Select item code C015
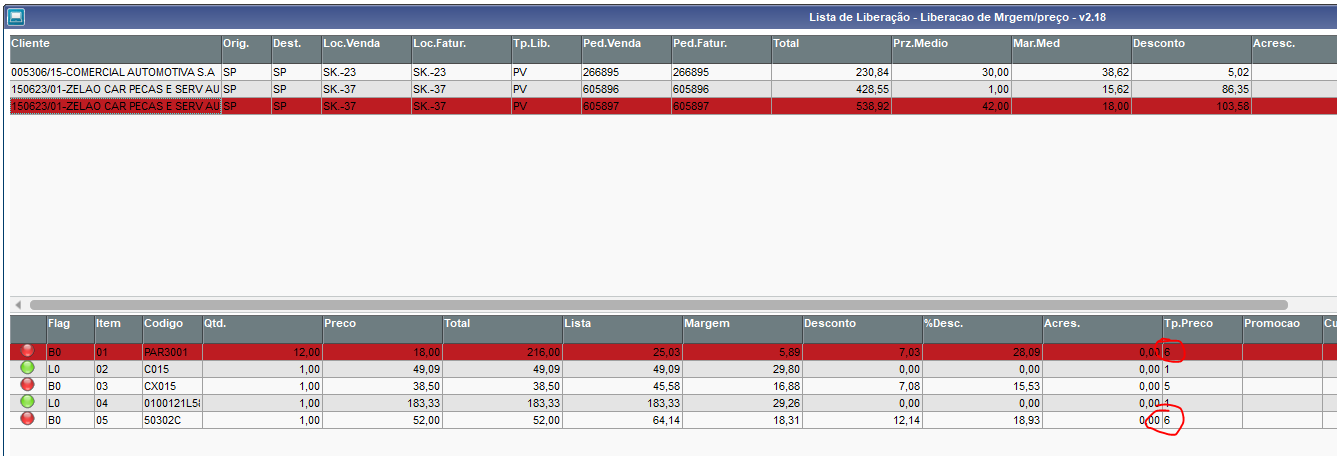The width and height of the screenshot is (1337, 456). (x=172, y=369)
